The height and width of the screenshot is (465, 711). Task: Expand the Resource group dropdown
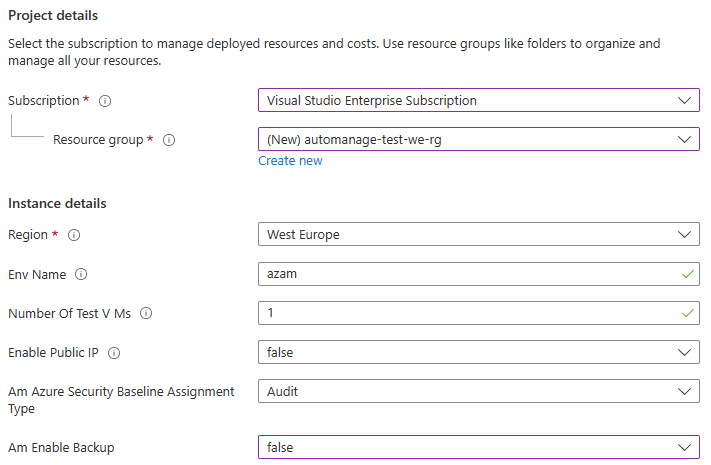[478, 140]
